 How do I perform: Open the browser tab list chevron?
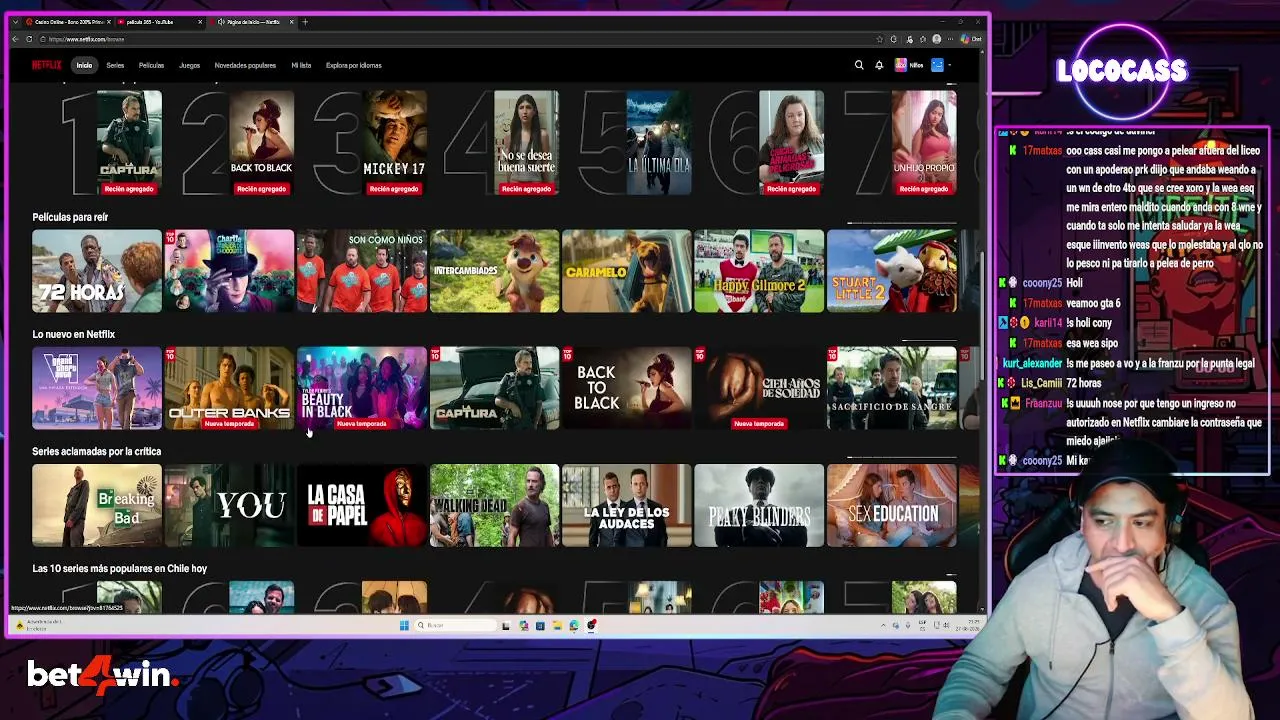(x=15, y=22)
